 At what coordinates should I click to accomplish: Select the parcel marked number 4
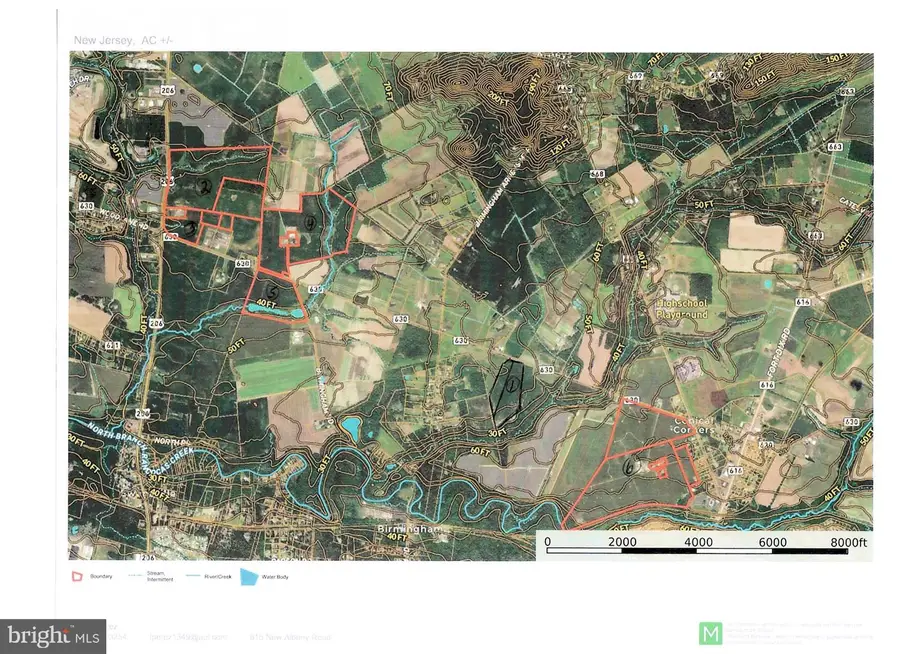coord(312,223)
